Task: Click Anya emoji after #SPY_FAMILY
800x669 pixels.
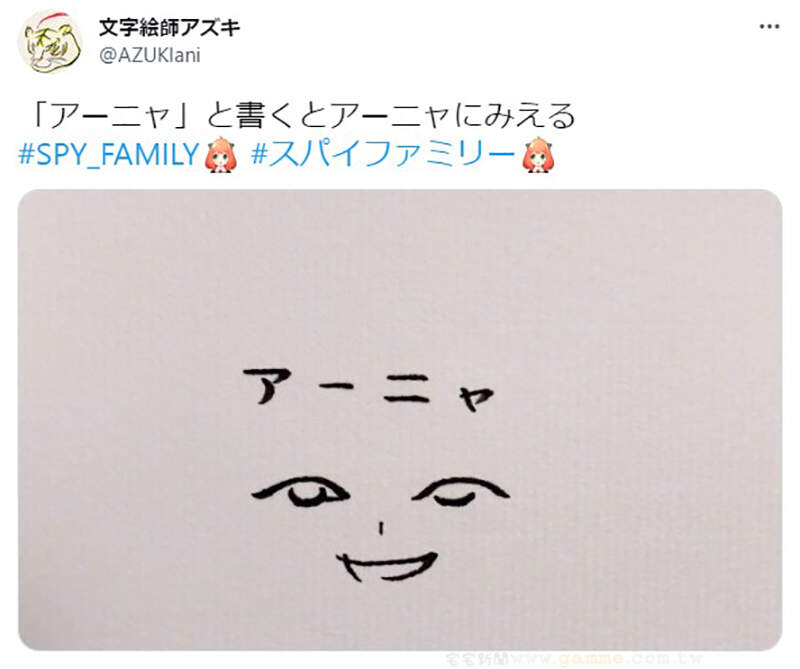Action: tap(220, 154)
